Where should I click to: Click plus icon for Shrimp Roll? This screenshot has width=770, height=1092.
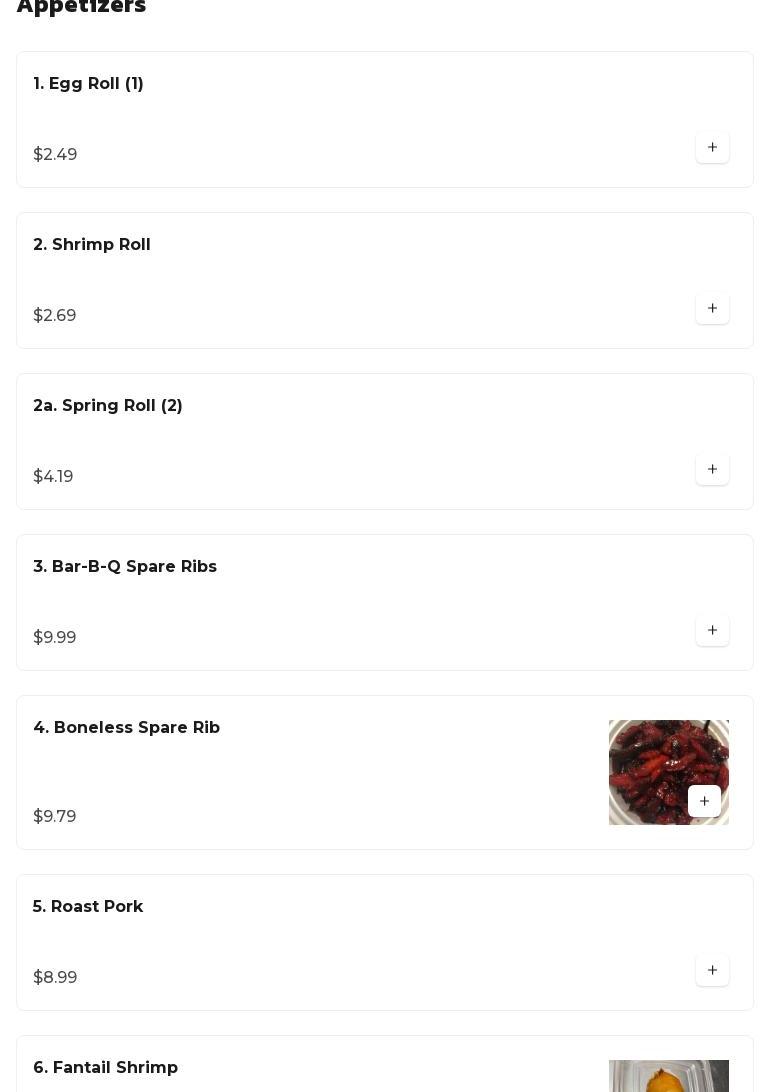(712, 309)
